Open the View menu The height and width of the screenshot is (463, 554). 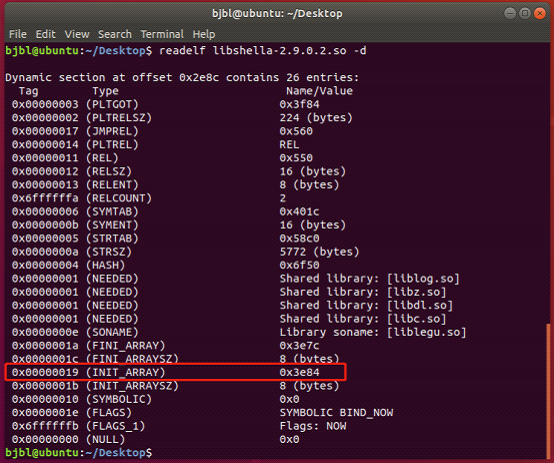click(x=77, y=34)
